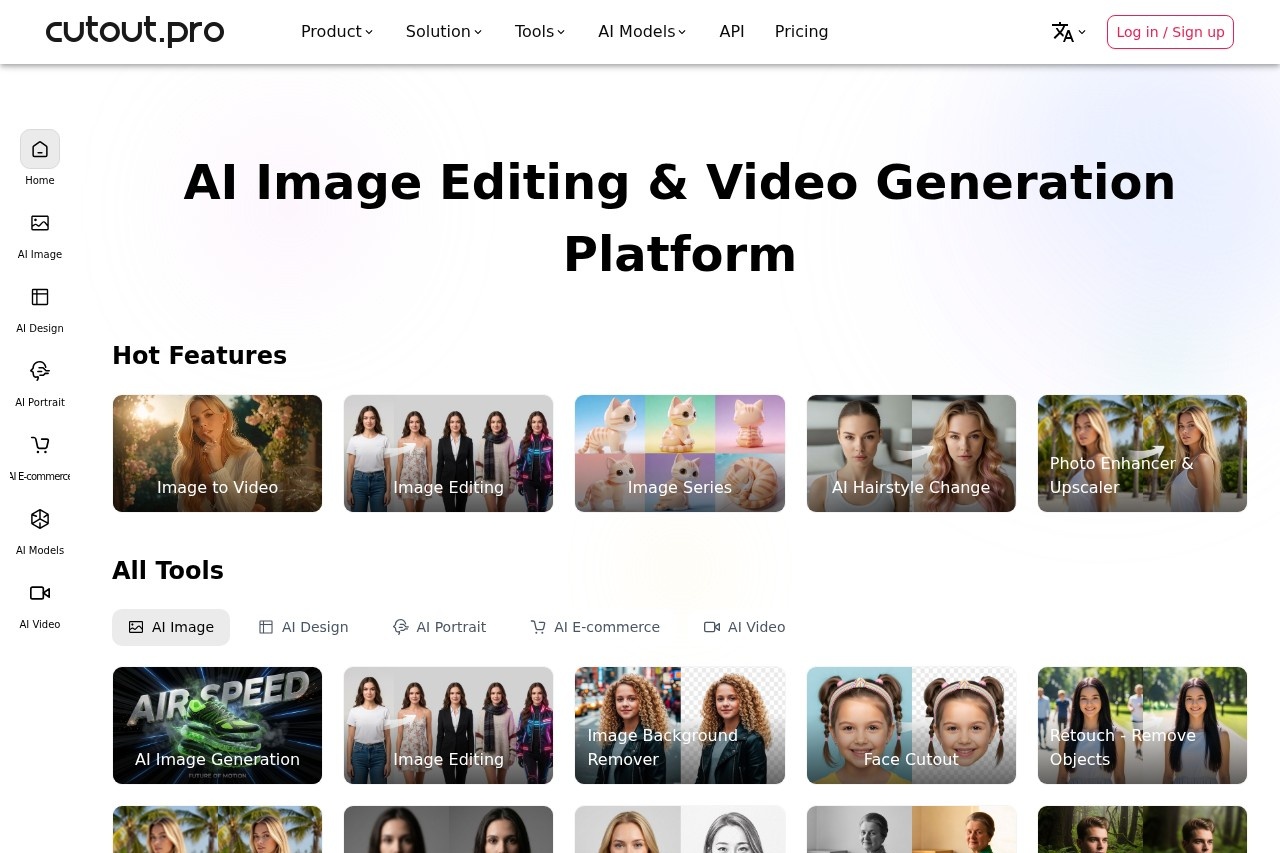The width and height of the screenshot is (1280, 853).
Task: Open the Home sidebar icon
Action: pyautogui.click(x=40, y=149)
